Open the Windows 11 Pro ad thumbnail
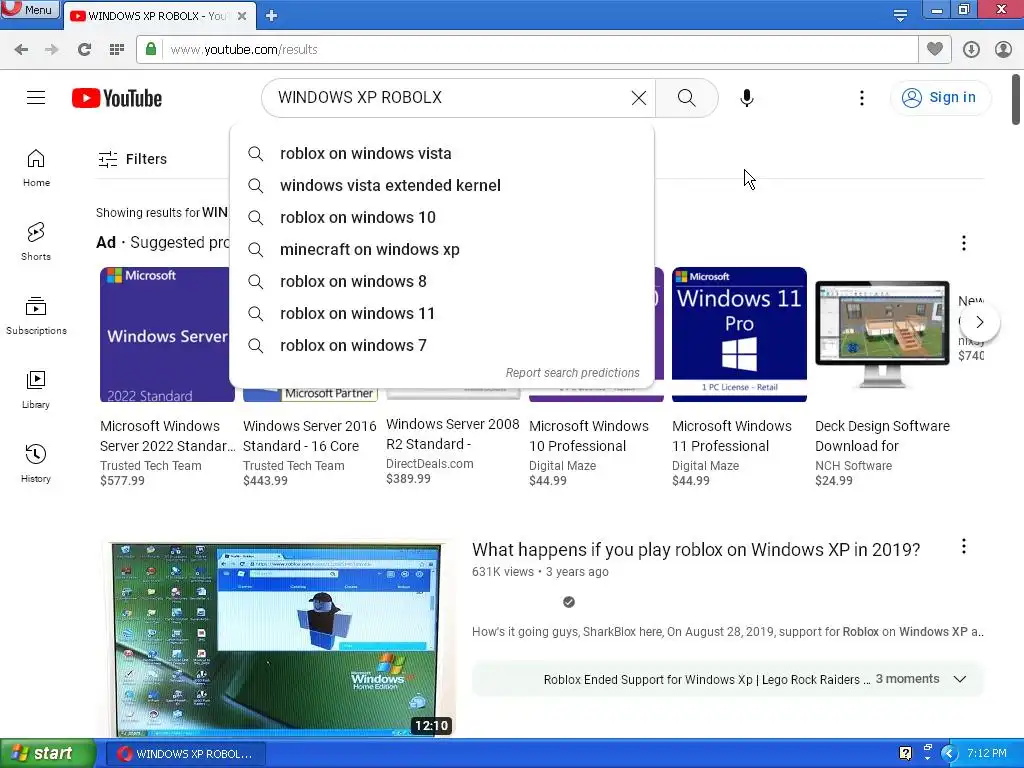The image size is (1024, 768). click(x=739, y=334)
